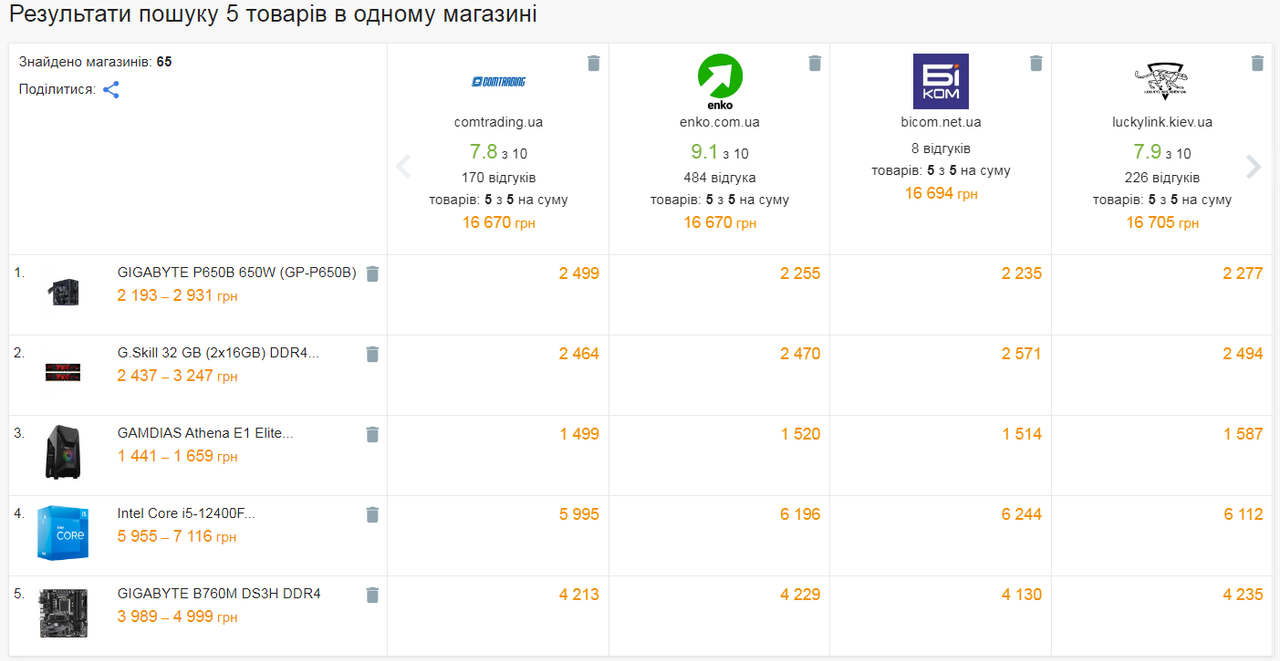Click enko price 2 255 for P650B
The image size is (1280, 661).
(x=800, y=273)
